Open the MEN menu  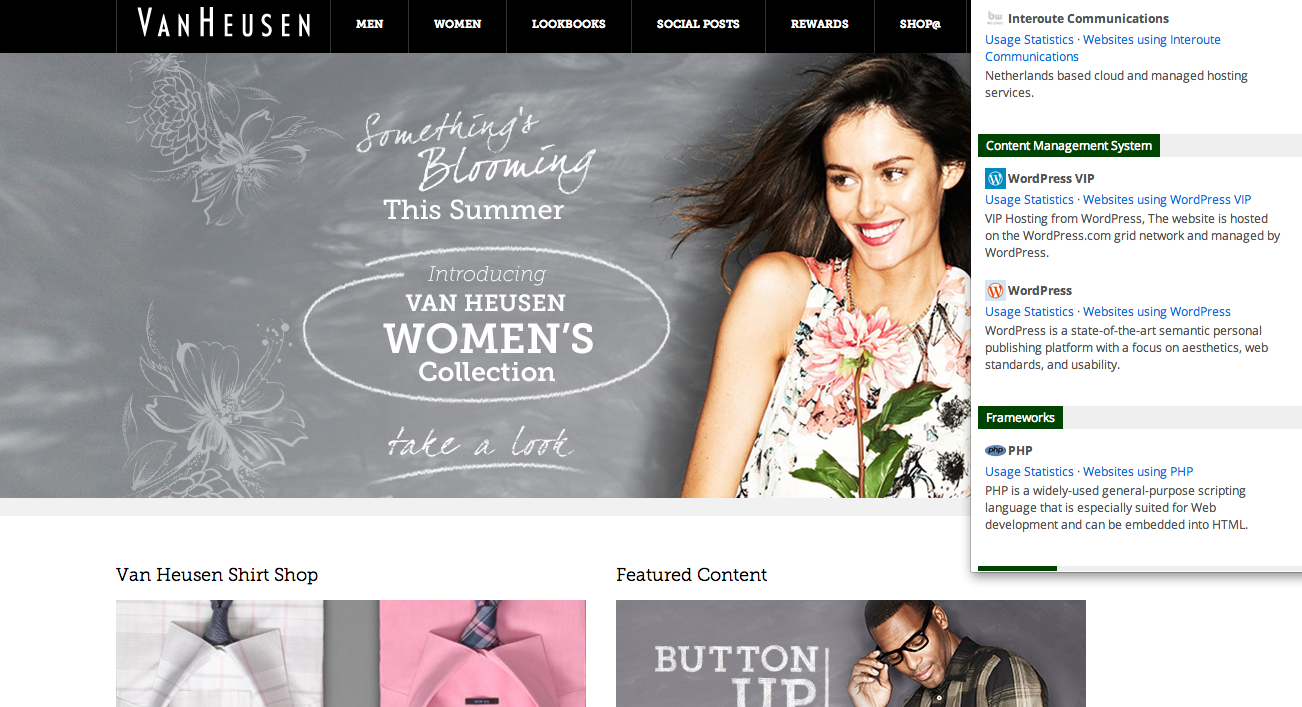[x=369, y=24]
